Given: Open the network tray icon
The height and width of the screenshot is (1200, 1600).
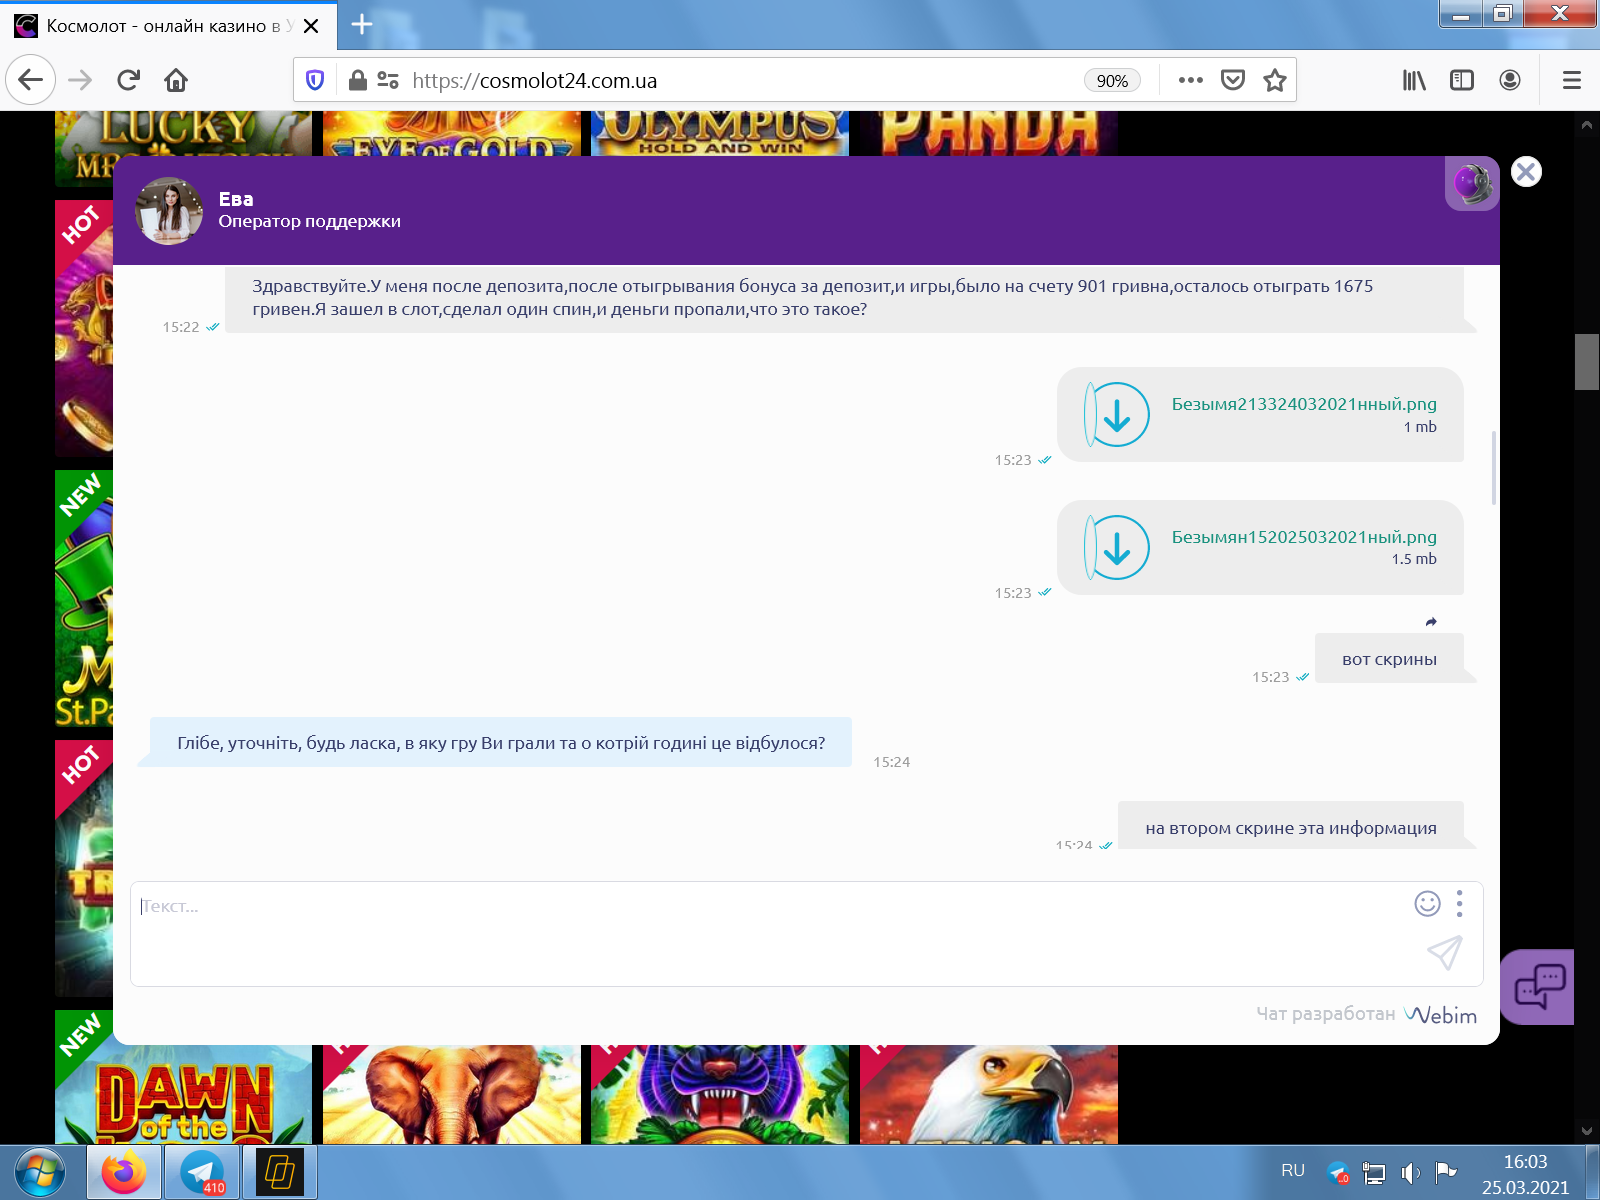Looking at the screenshot, I should (x=1375, y=1173).
